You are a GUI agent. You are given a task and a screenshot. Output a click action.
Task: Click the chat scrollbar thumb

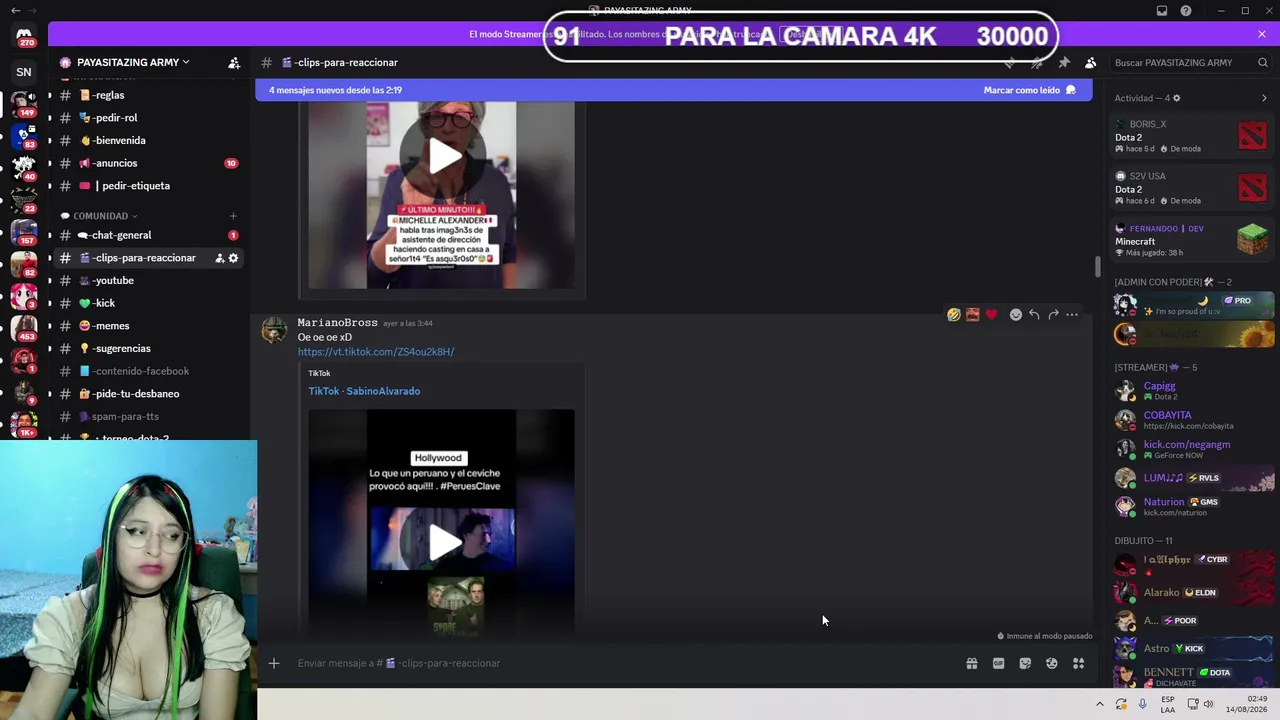1097,267
